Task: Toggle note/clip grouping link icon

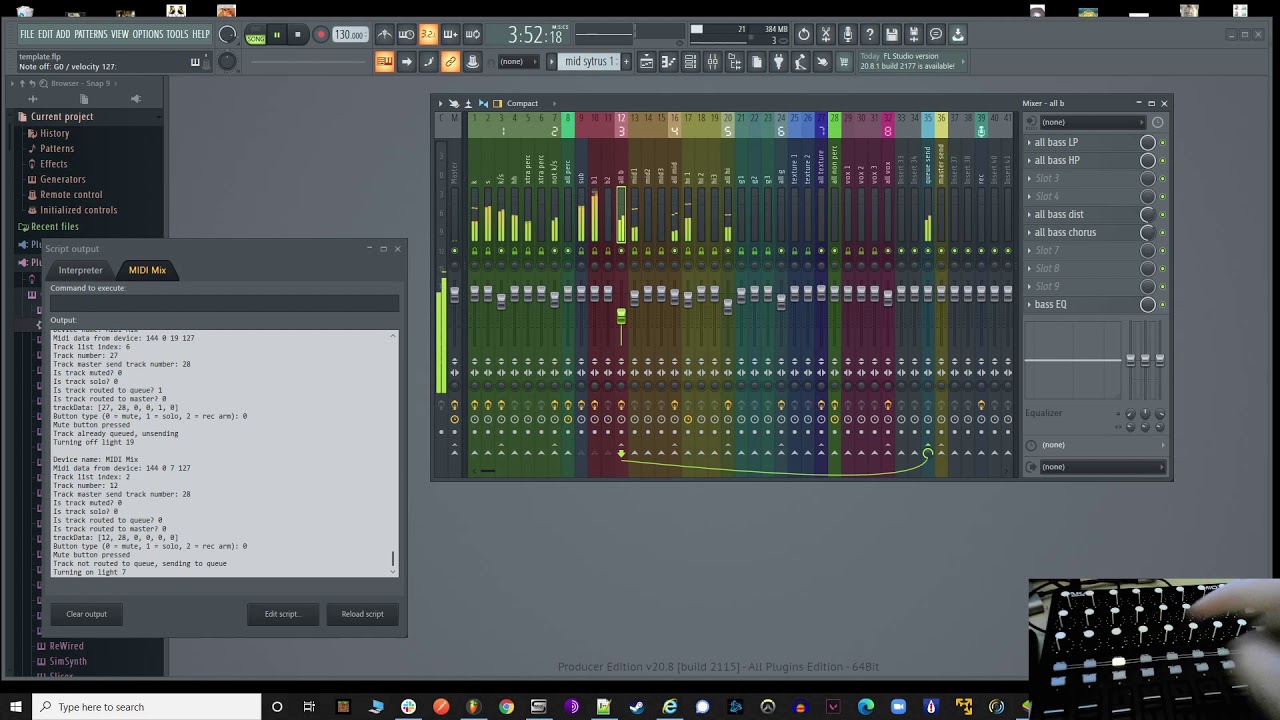Action: point(450,62)
